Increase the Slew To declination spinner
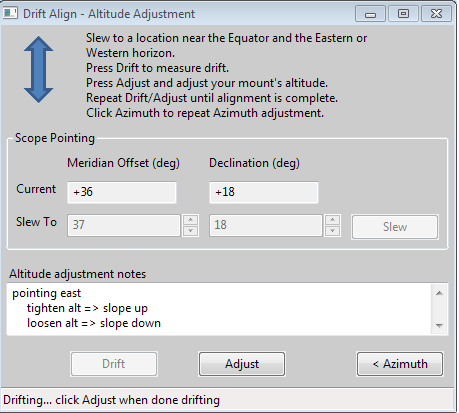This screenshot has width=459, height=413. coord(333,220)
